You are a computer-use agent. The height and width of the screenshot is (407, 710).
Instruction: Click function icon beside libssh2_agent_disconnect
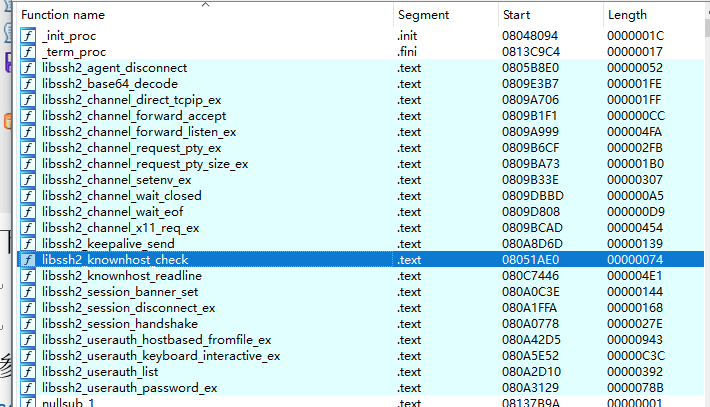click(28, 68)
